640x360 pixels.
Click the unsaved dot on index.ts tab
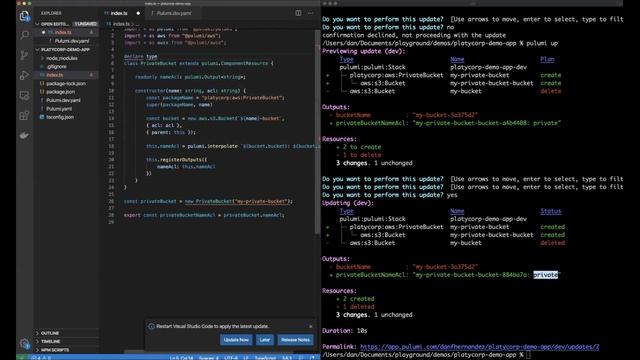click(138, 13)
